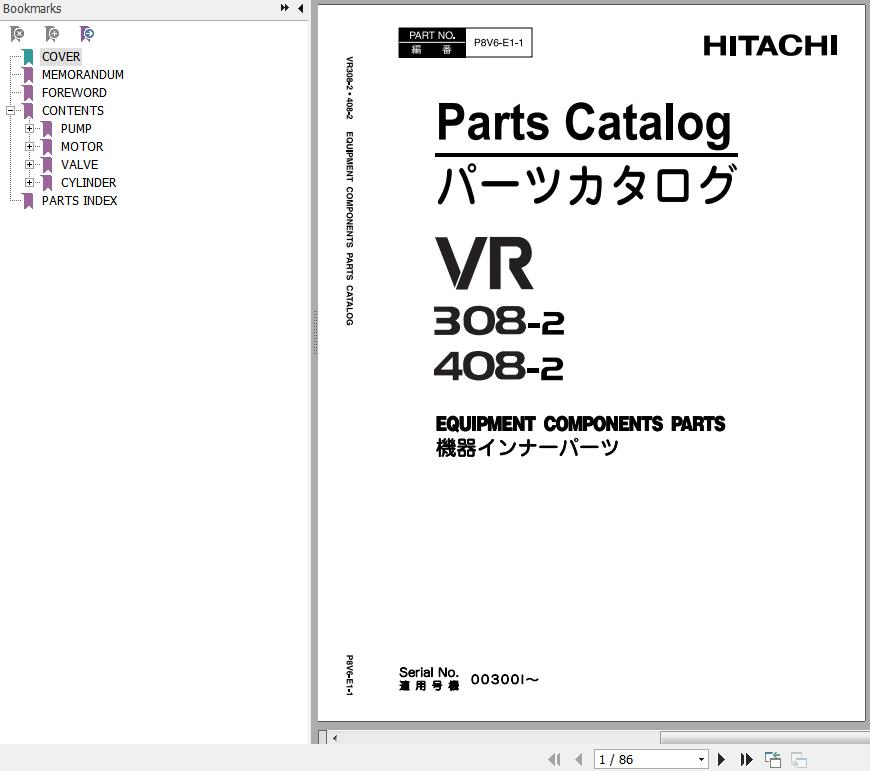Click the MEMORANDUM bookmark ribbon icon
The height and width of the screenshot is (771, 870).
28,75
